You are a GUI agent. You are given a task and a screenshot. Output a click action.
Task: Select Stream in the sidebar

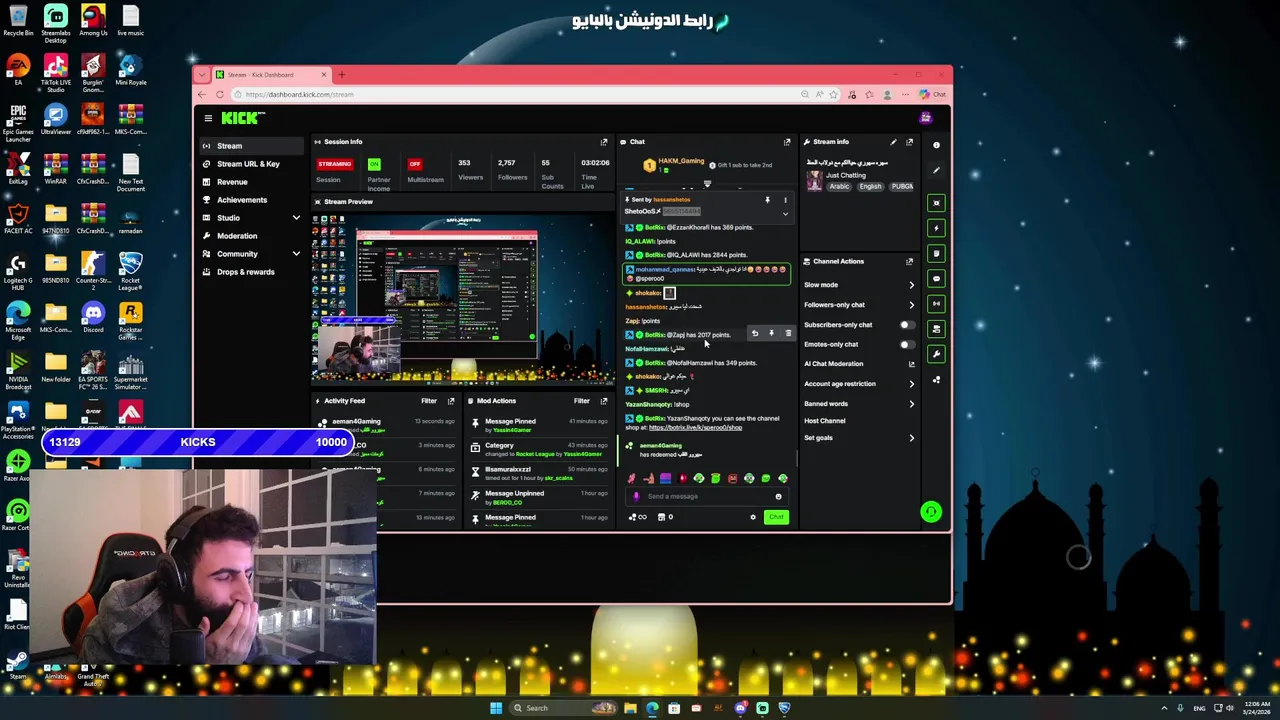click(x=252, y=146)
